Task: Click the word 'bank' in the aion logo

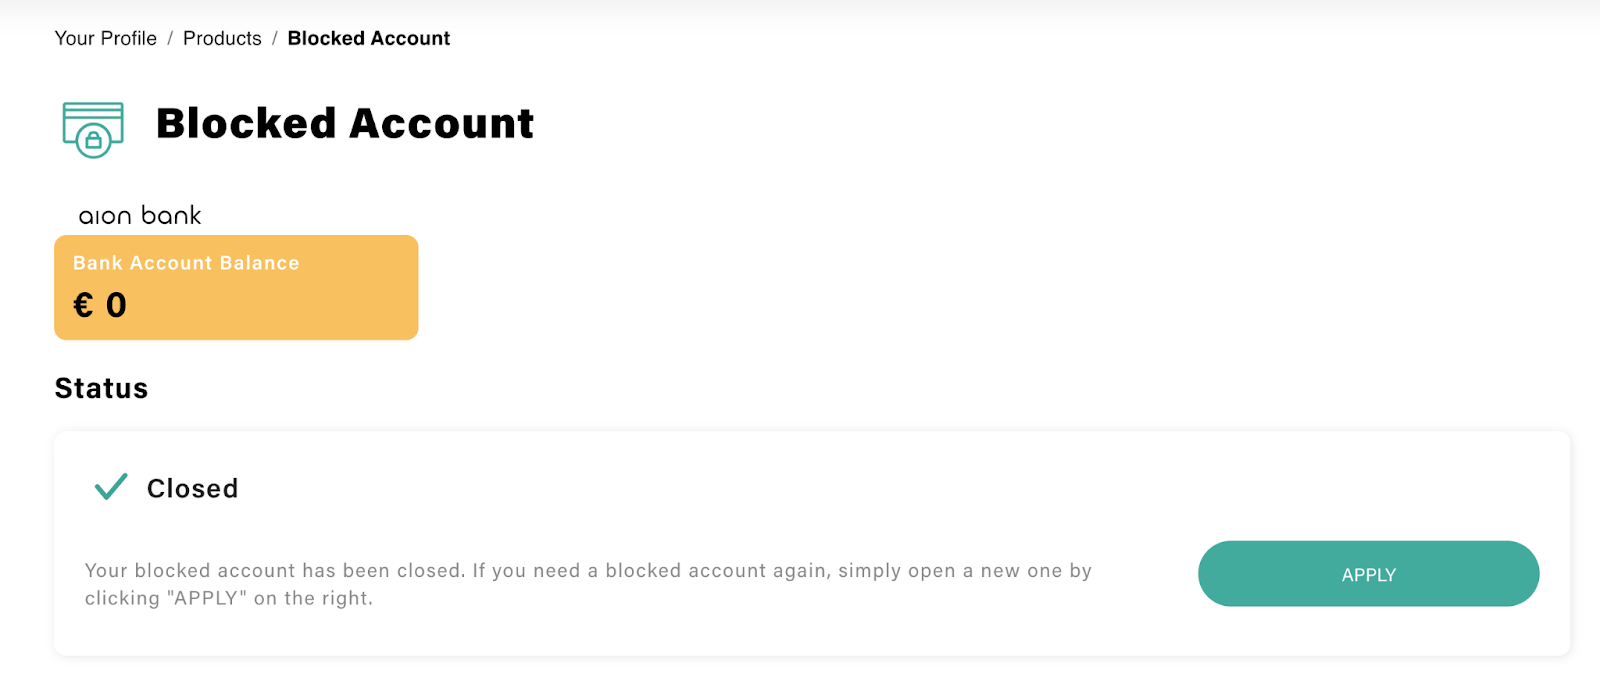Action: 171,215
